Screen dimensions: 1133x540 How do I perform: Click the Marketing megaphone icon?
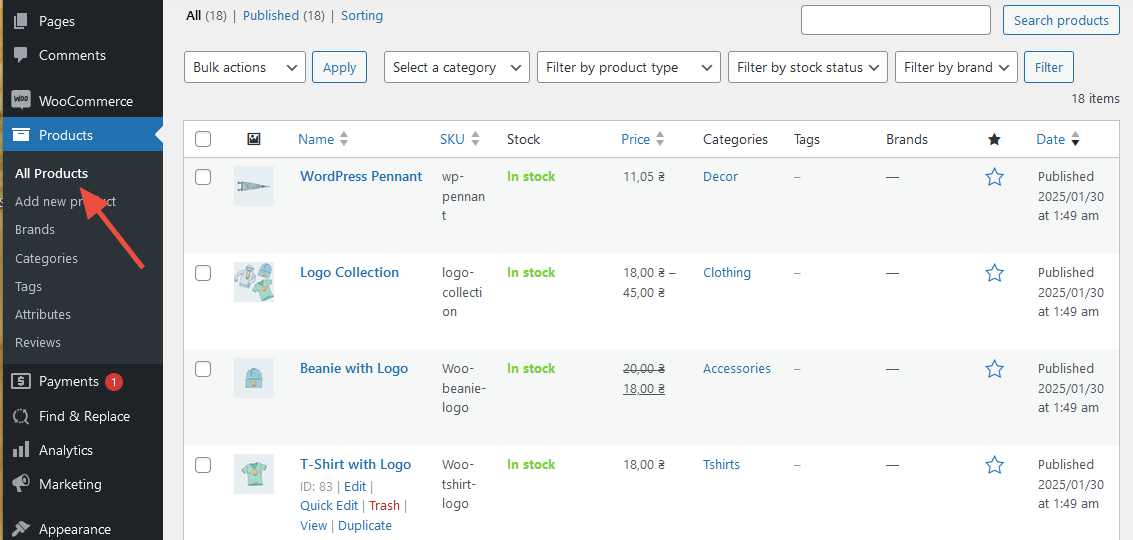pyautogui.click(x=21, y=484)
